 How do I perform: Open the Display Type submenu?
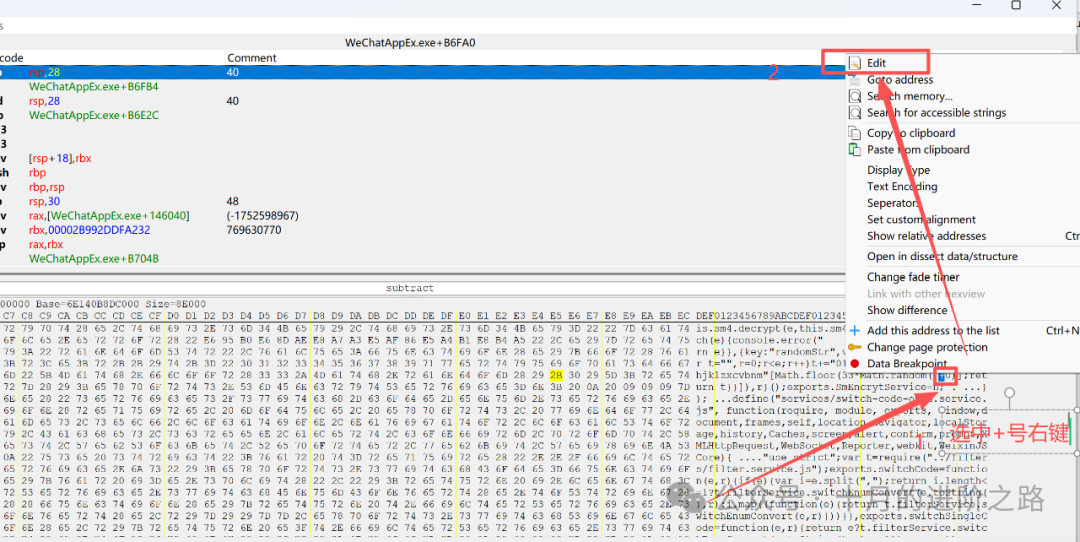tap(898, 170)
